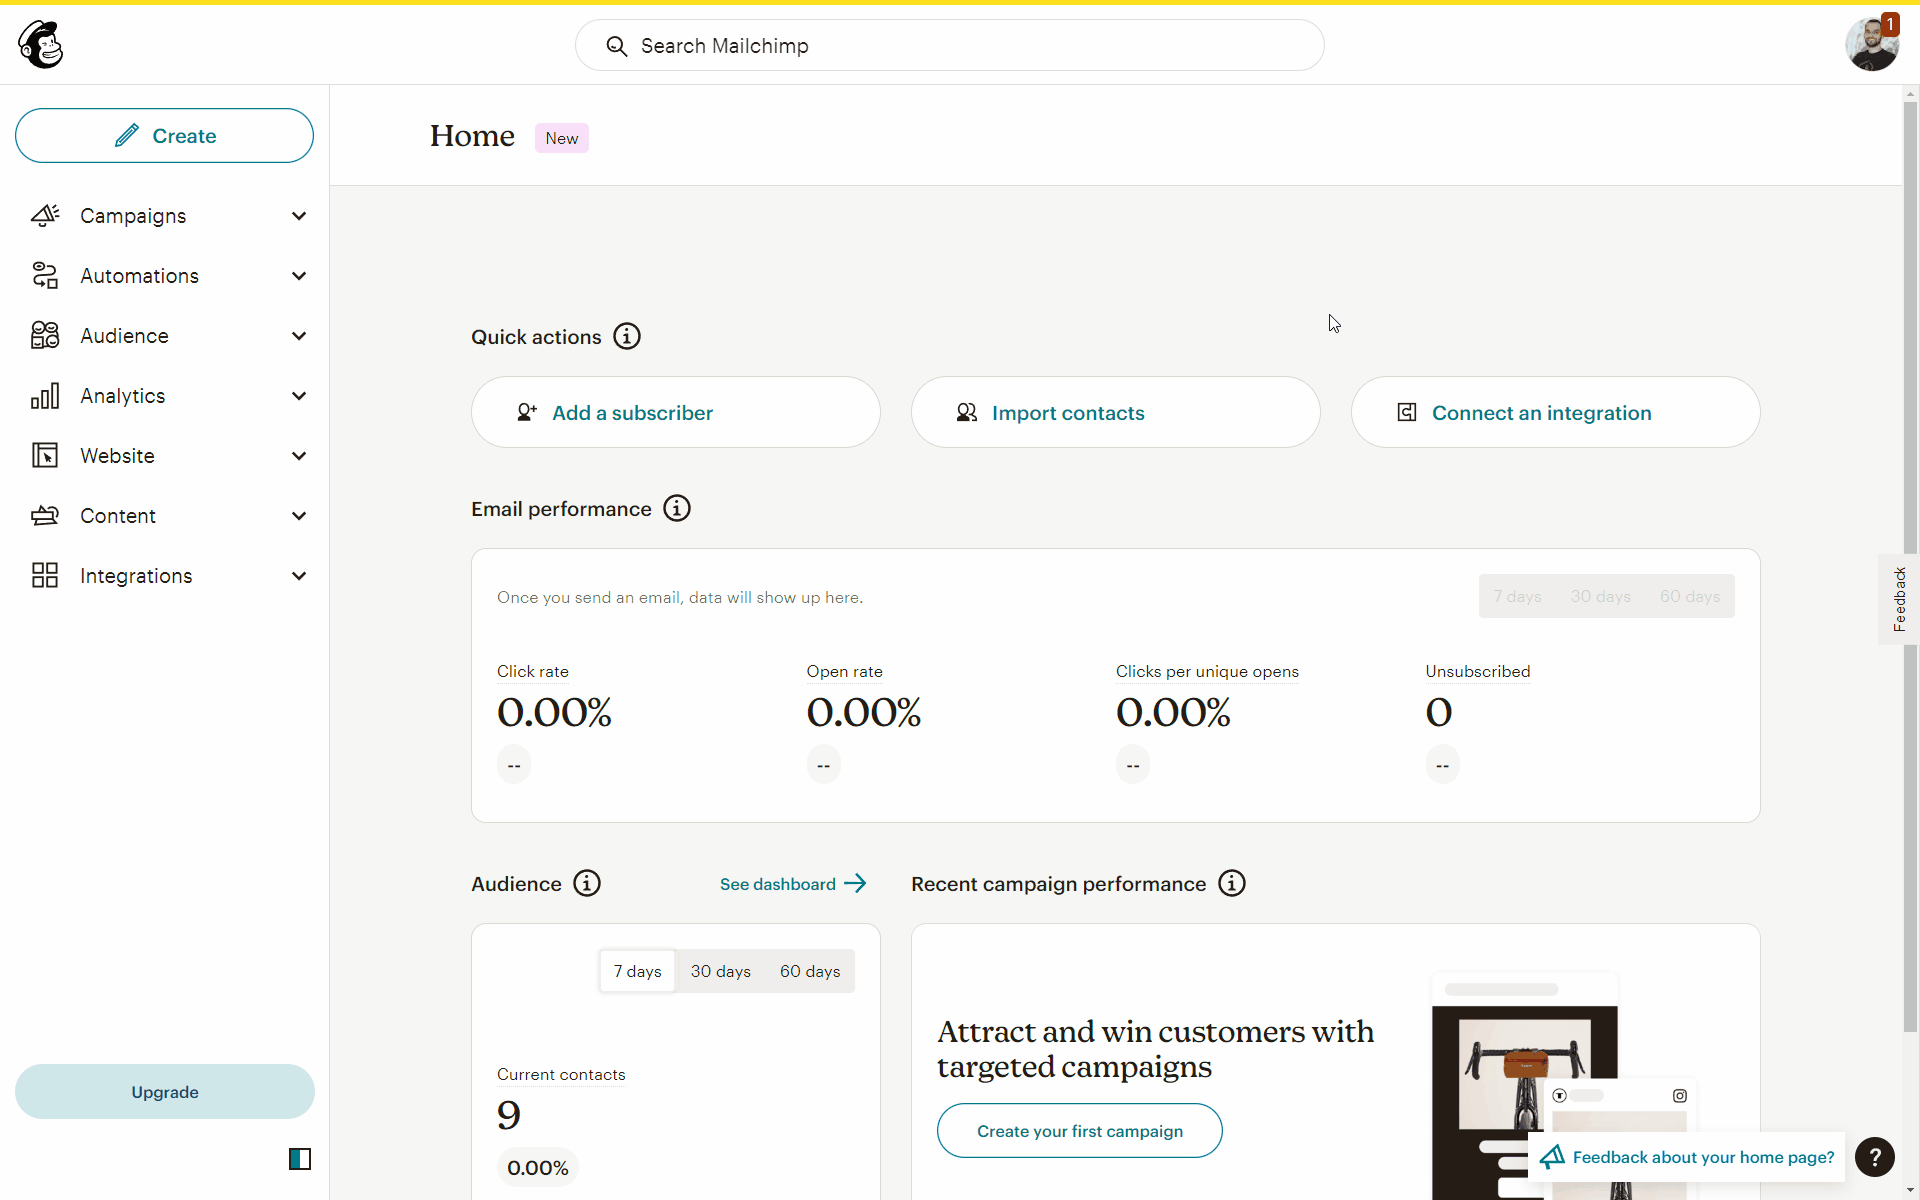Click the Upgrade button
Screen dimensions: 1920x1200
tap(165, 1092)
